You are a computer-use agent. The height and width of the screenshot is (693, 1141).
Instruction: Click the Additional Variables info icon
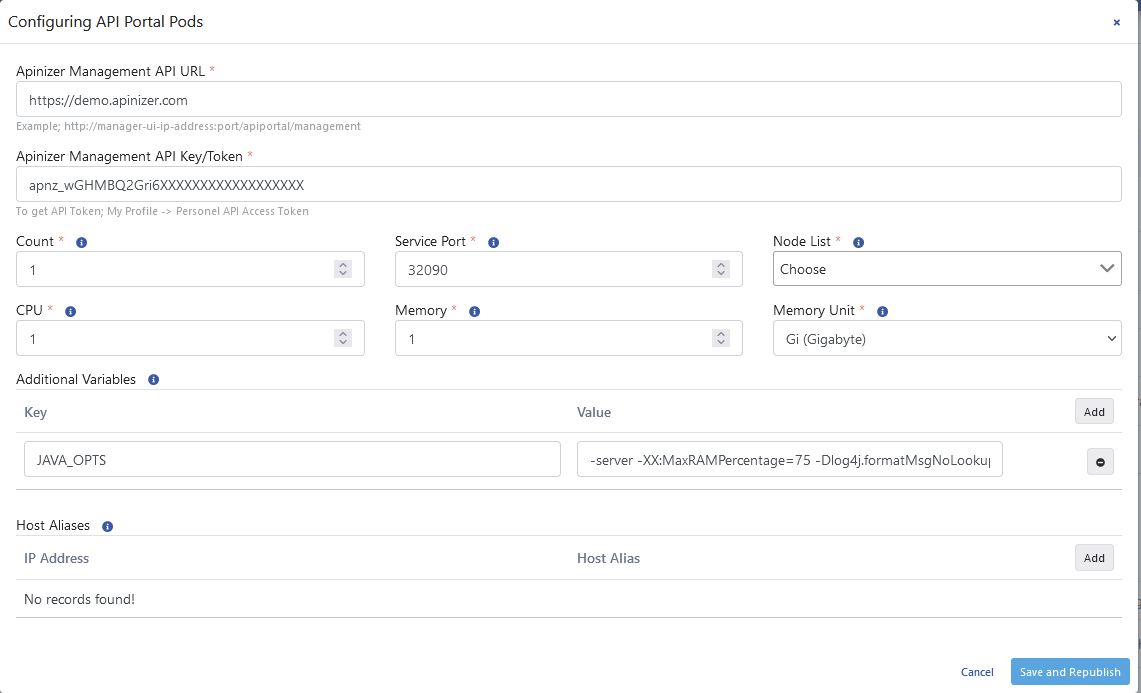[x=153, y=380]
